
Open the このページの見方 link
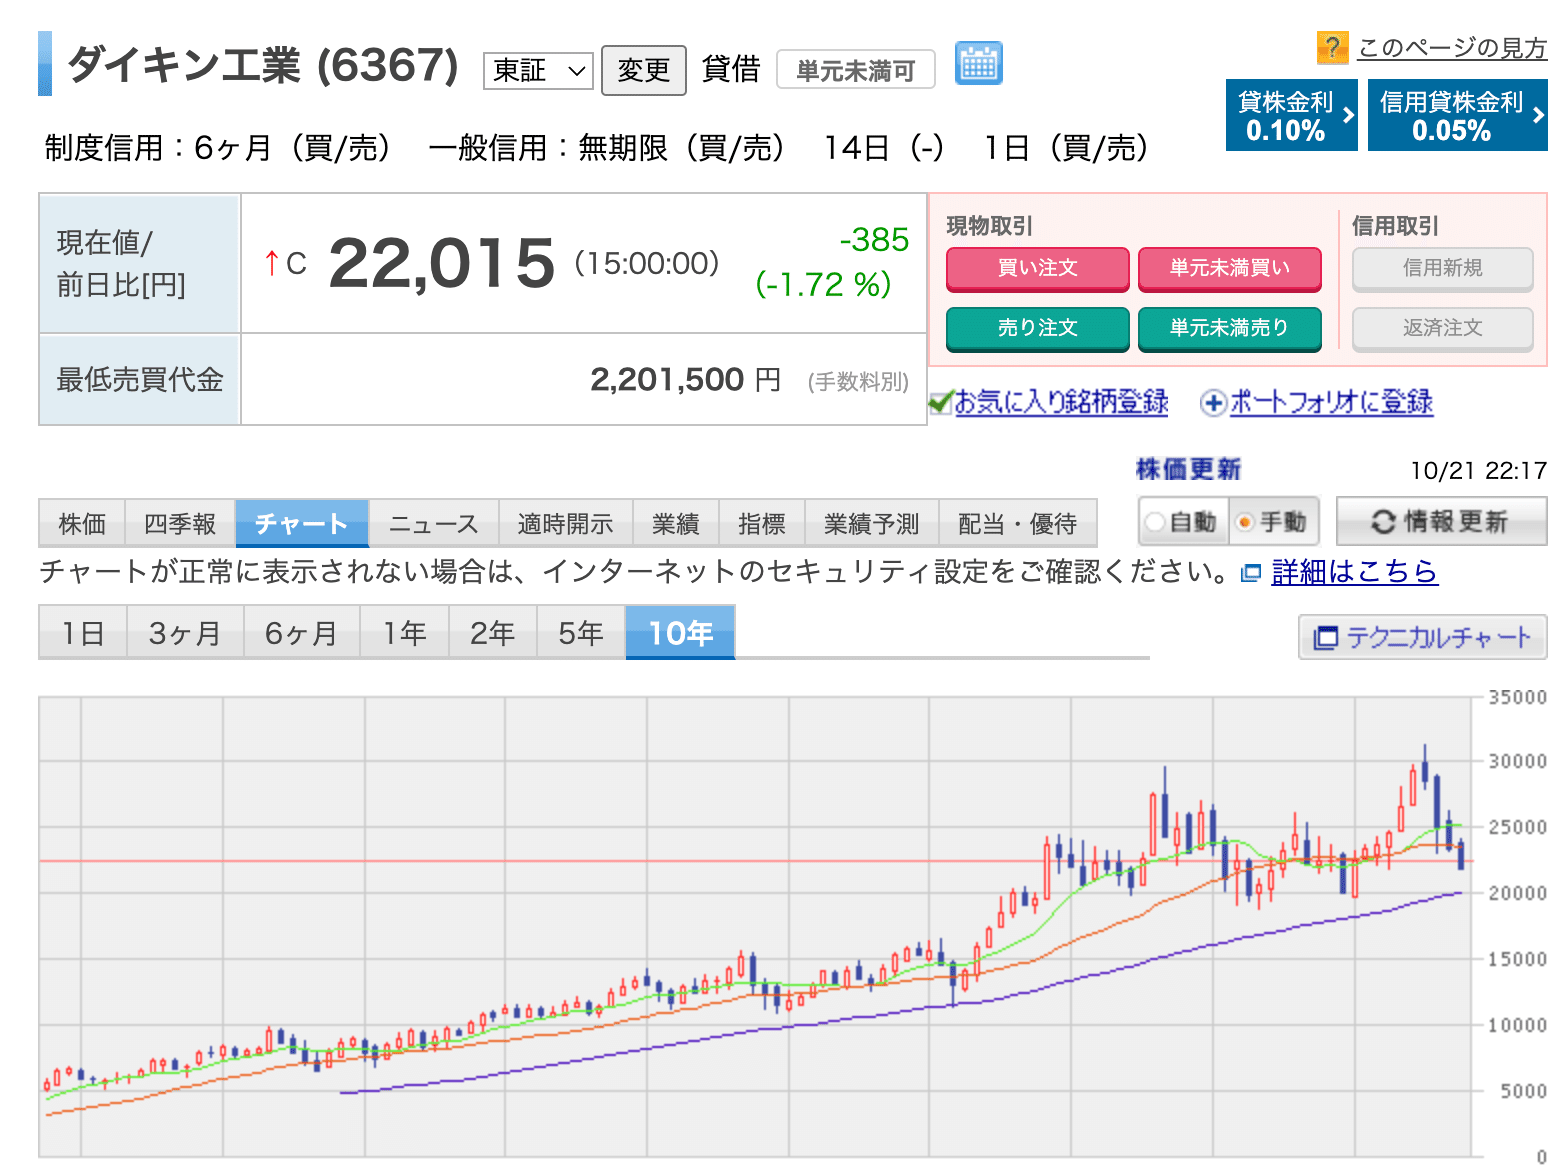(x=1452, y=47)
